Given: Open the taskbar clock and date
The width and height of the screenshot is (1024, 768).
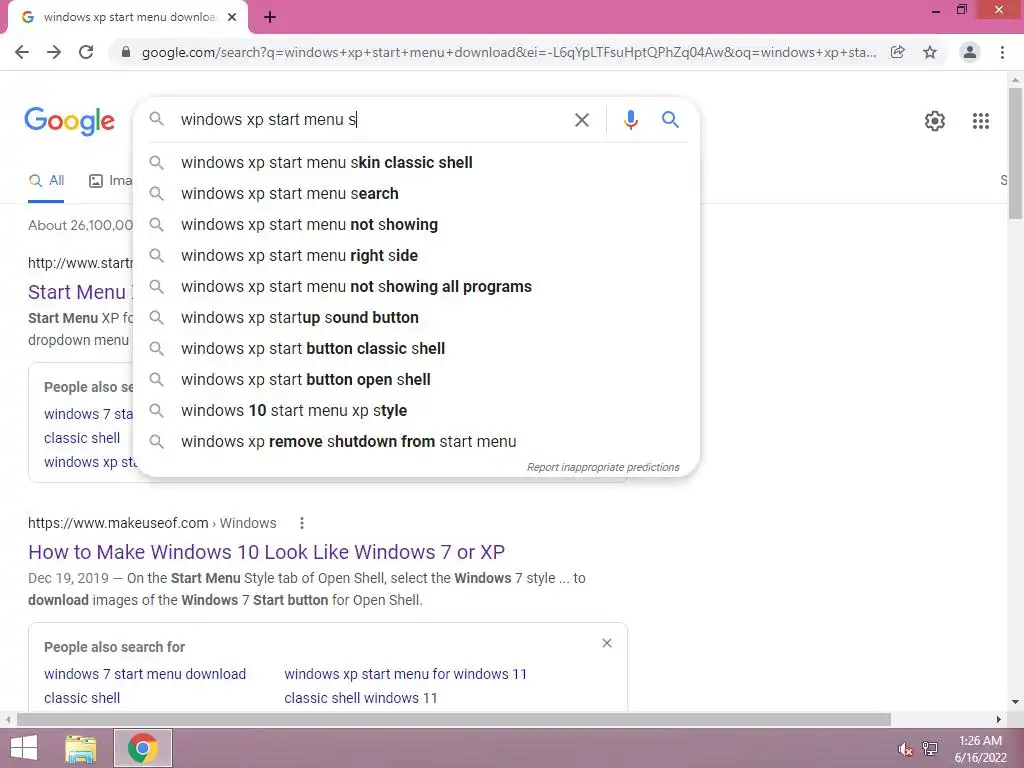Looking at the screenshot, I should pyautogui.click(x=980, y=749).
